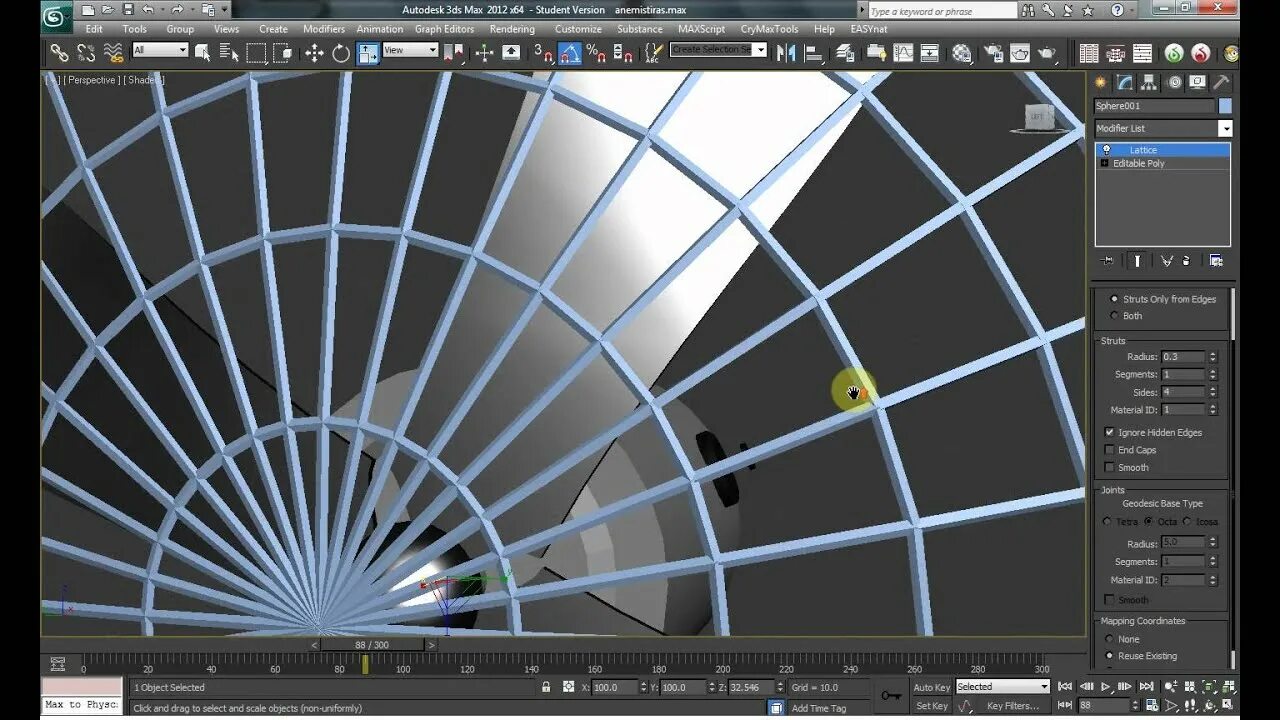
Task: Toggle the Angle Snap button
Action: point(569,53)
